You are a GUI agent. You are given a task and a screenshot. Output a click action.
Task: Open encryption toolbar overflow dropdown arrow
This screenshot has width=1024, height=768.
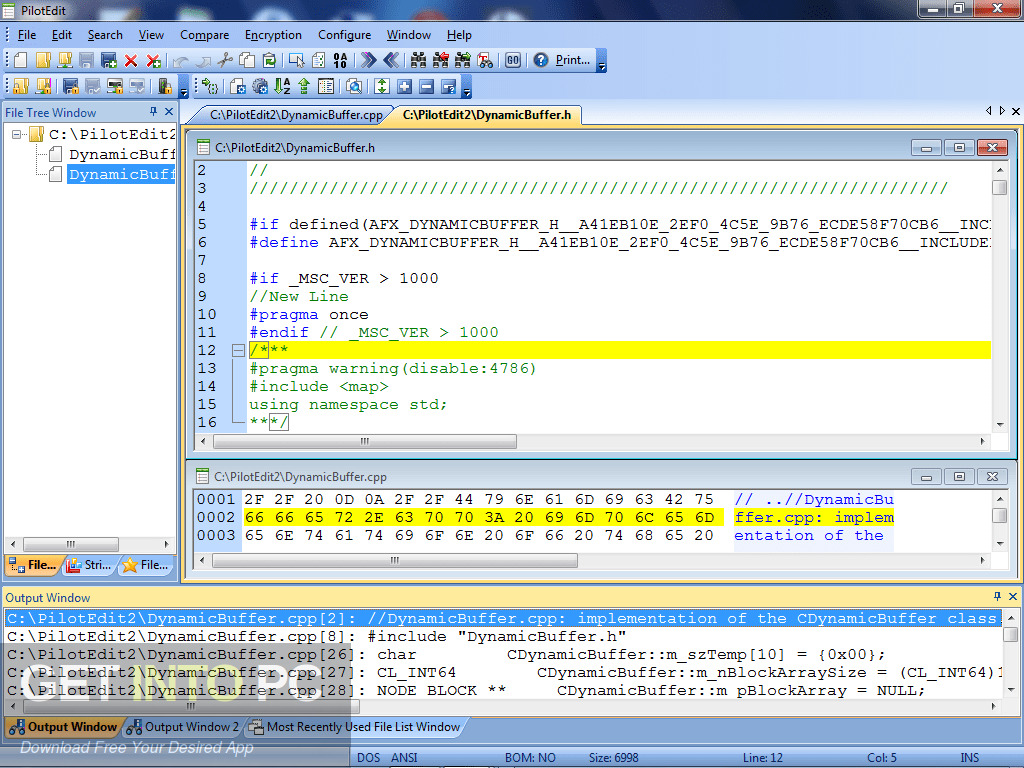184,87
